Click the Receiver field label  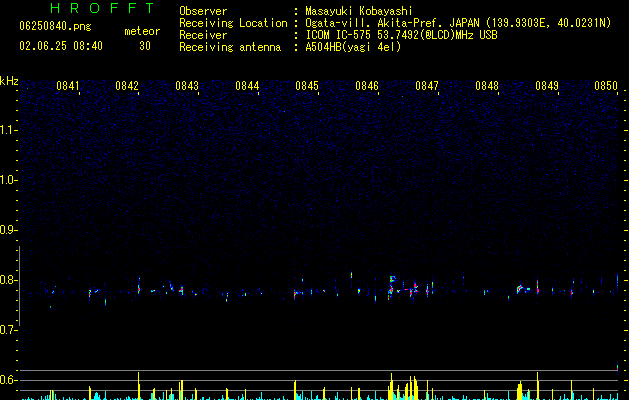point(203,35)
